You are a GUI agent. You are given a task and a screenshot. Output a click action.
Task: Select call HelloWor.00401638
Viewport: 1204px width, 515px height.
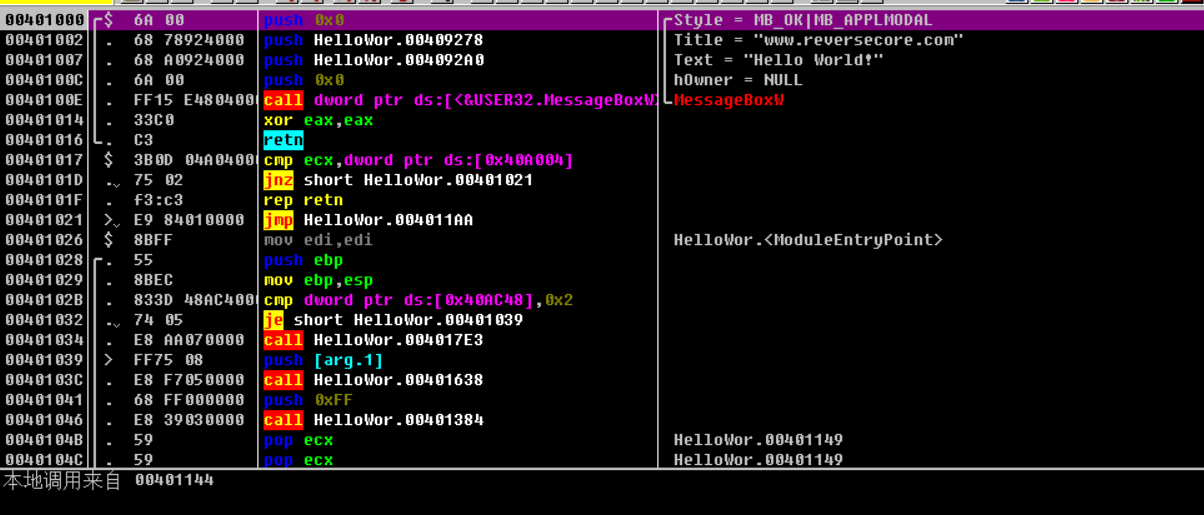tap(373, 380)
